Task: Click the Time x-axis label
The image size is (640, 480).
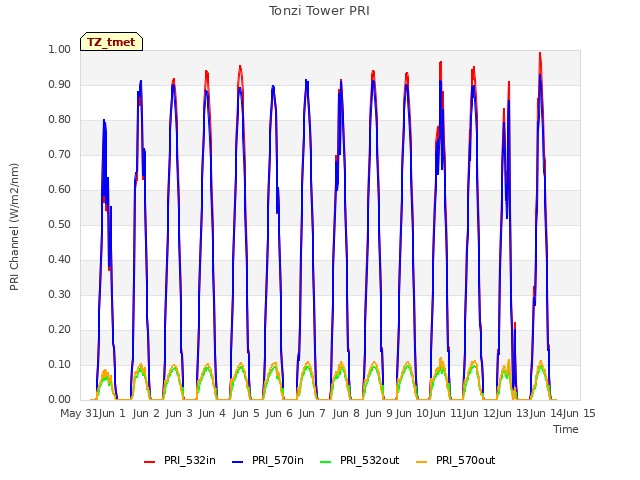Action: (x=566, y=429)
